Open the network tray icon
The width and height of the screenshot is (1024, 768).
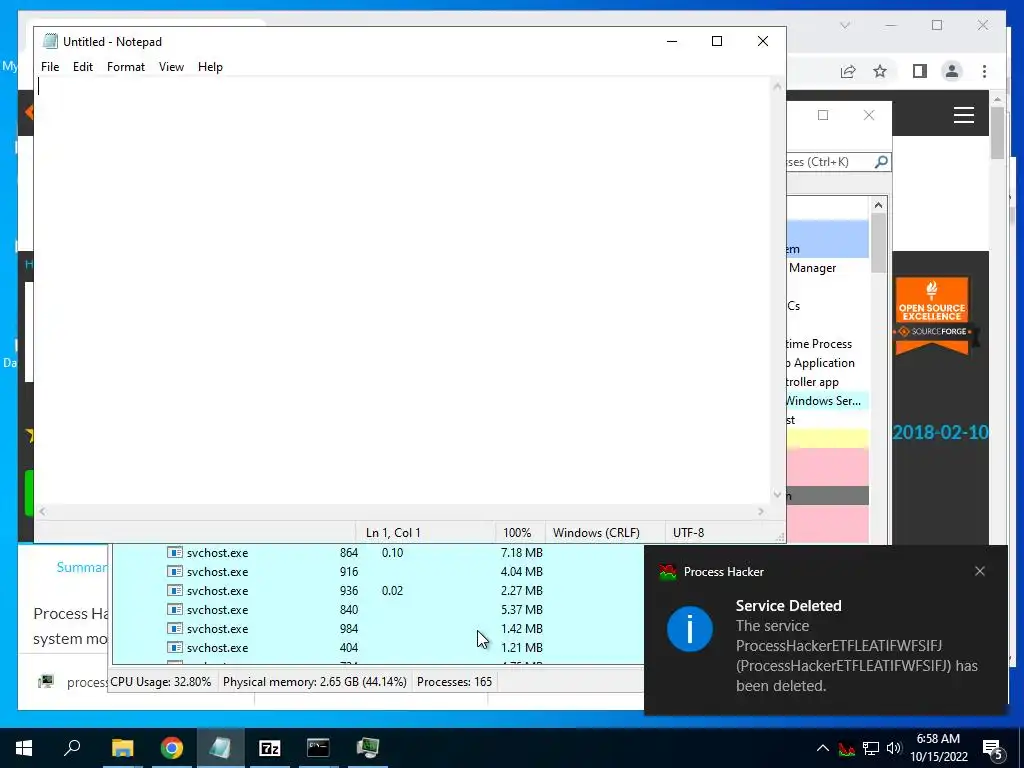click(871, 748)
